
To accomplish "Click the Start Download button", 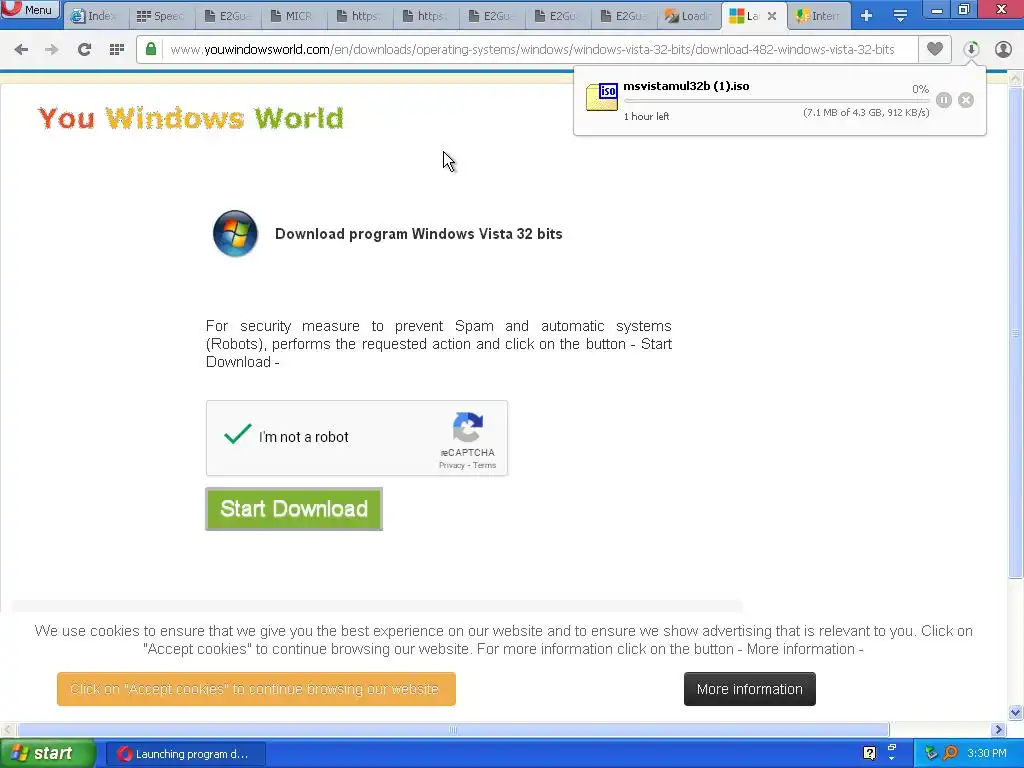I will tap(294, 509).
